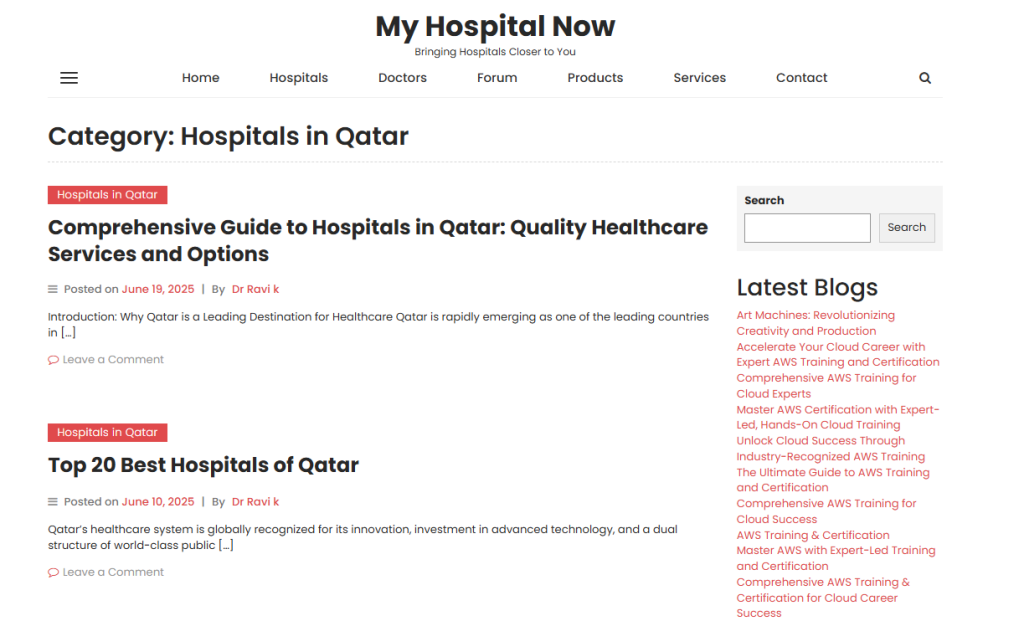
Task: Open the Products navigation item
Action: click(x=595, y=78)
